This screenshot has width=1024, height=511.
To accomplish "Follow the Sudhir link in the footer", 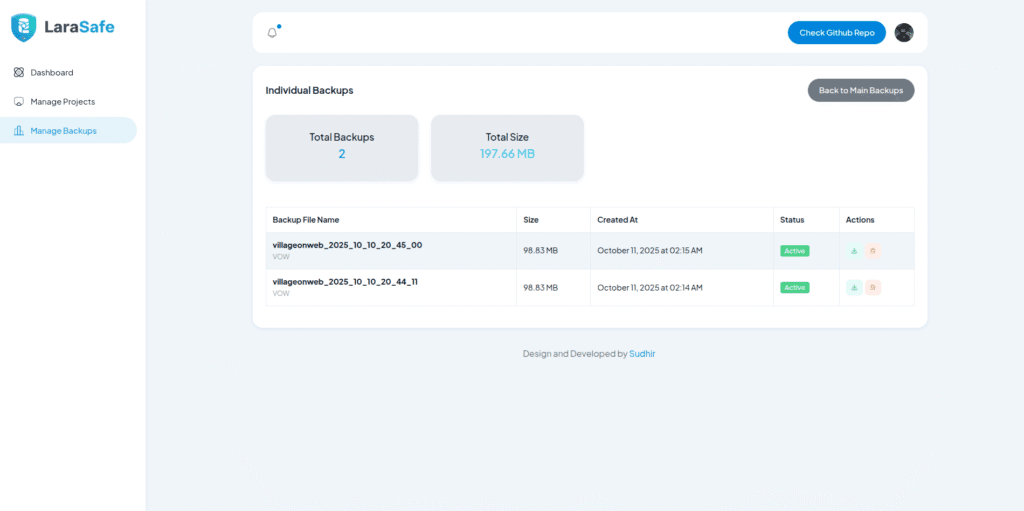I will (642, 354).
